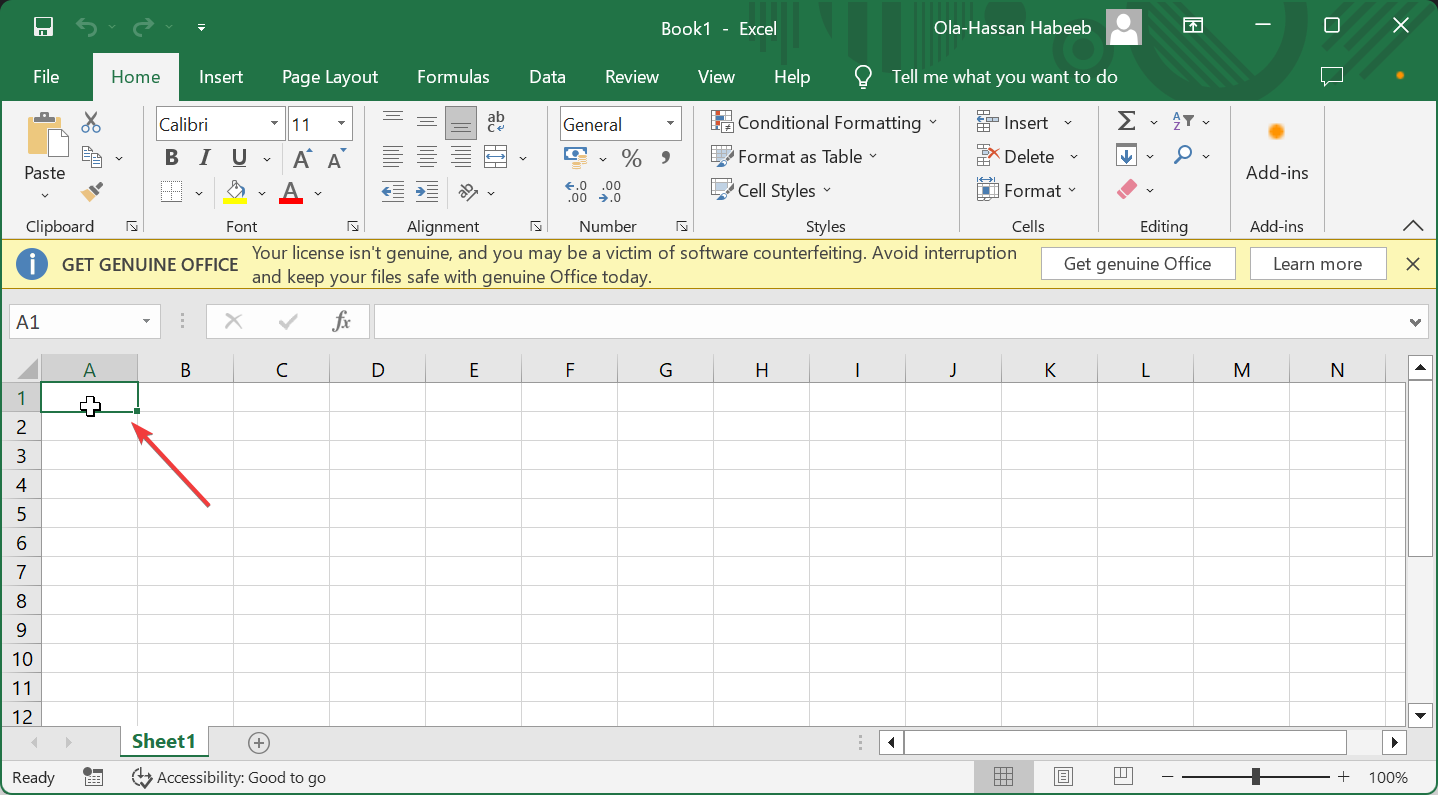
Task: Open the Format cells menu
Action: click(1027, 190)
